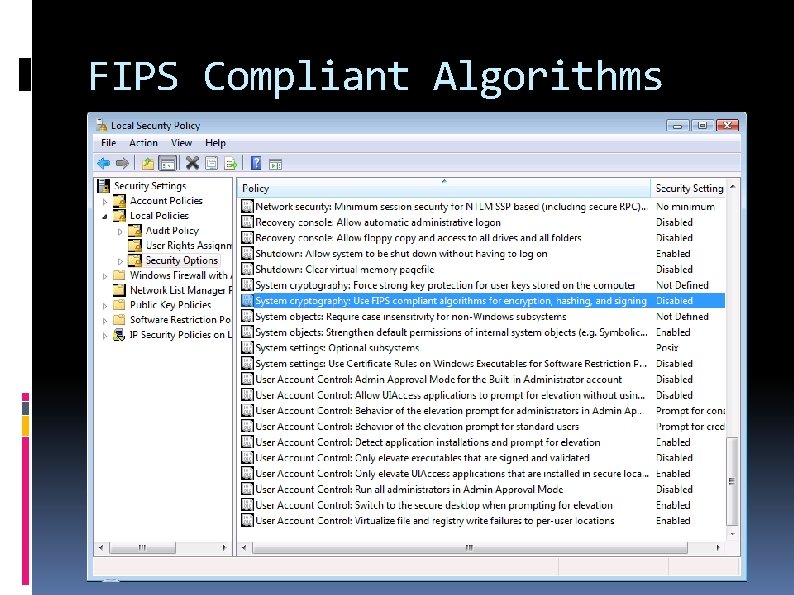Select Network List Manager Policies
Screen dimensions: 794x595
180,290
